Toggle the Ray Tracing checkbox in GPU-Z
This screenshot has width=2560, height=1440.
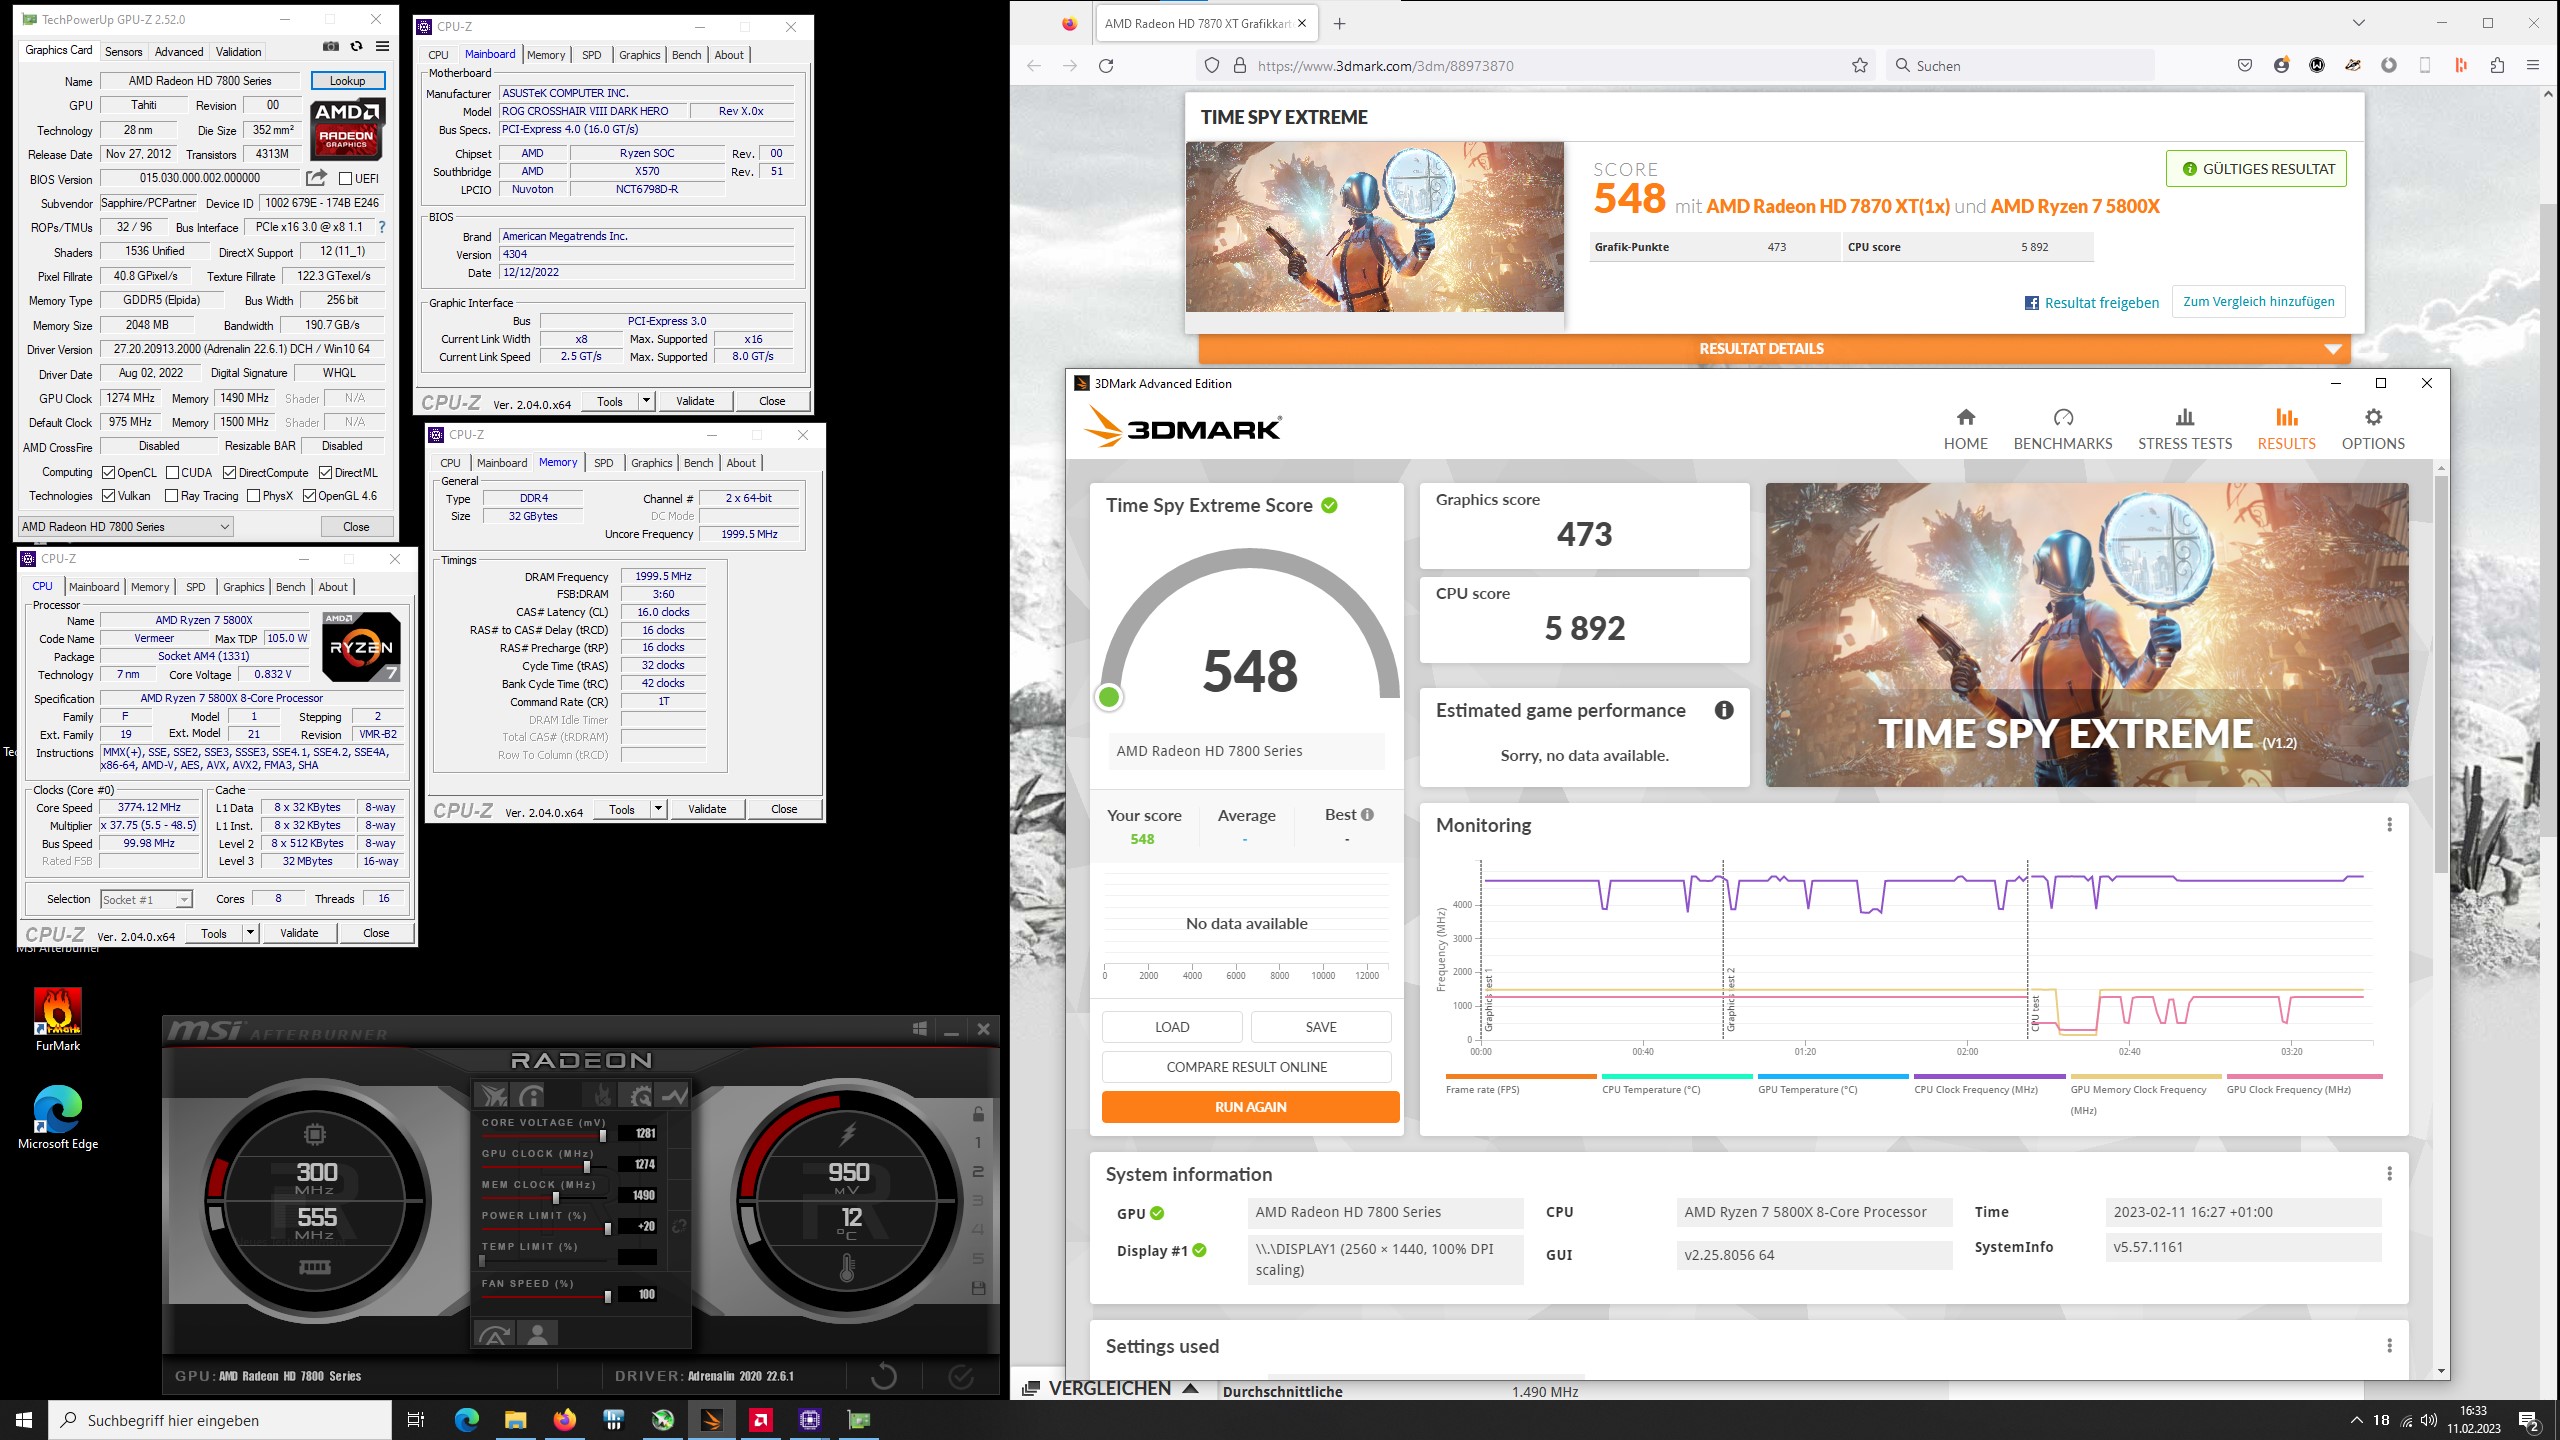tap(171, 495)
